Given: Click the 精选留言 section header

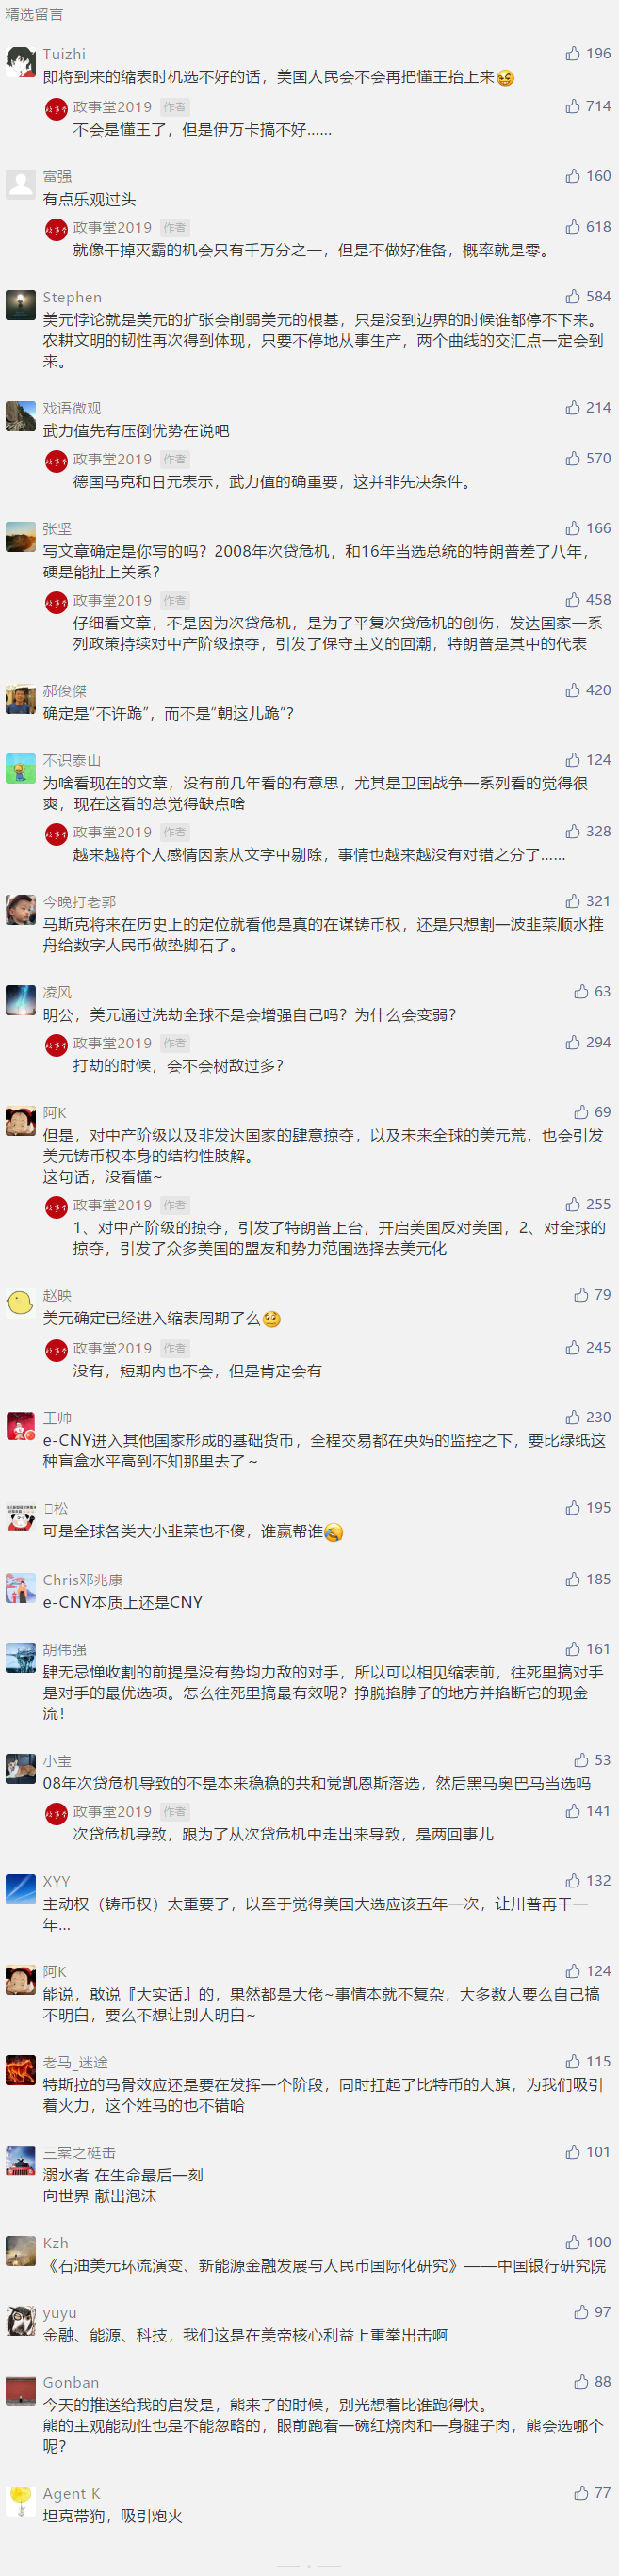Looking at the screenshot, I should [x=34, y=14].
